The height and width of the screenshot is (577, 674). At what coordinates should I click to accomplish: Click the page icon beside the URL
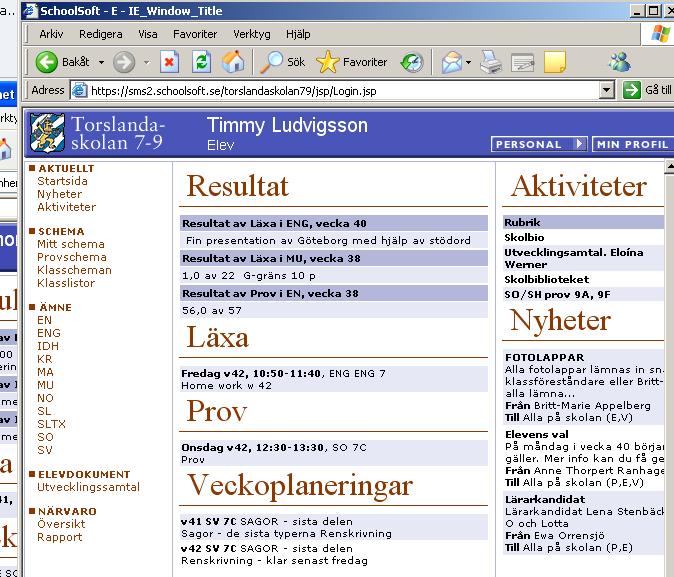tap(79, 90)
